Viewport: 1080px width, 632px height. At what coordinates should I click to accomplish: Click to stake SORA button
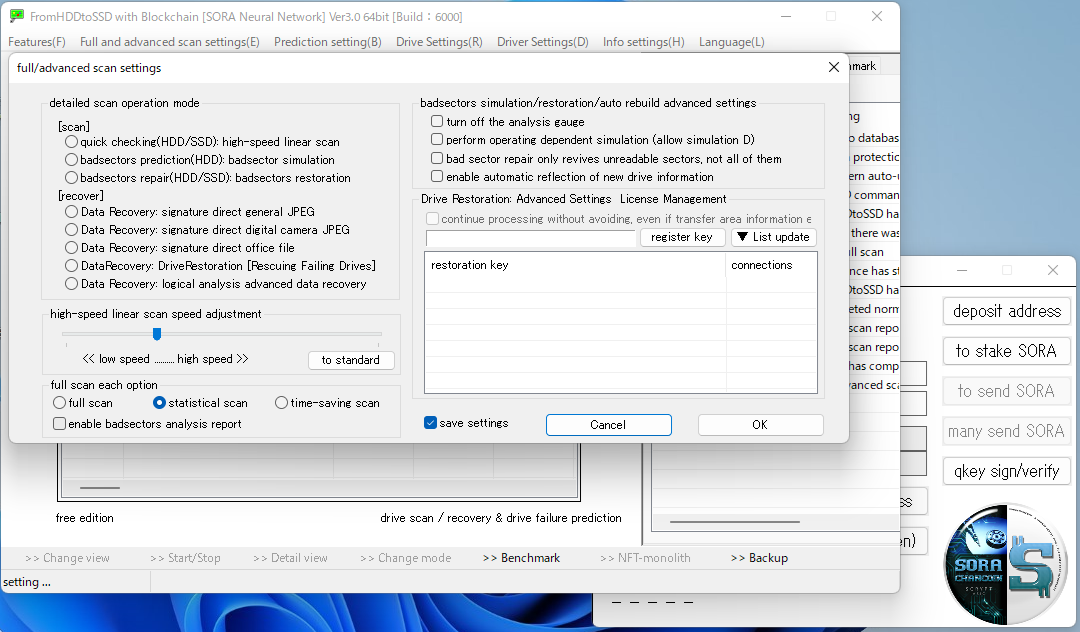(x=1007, y=351)
